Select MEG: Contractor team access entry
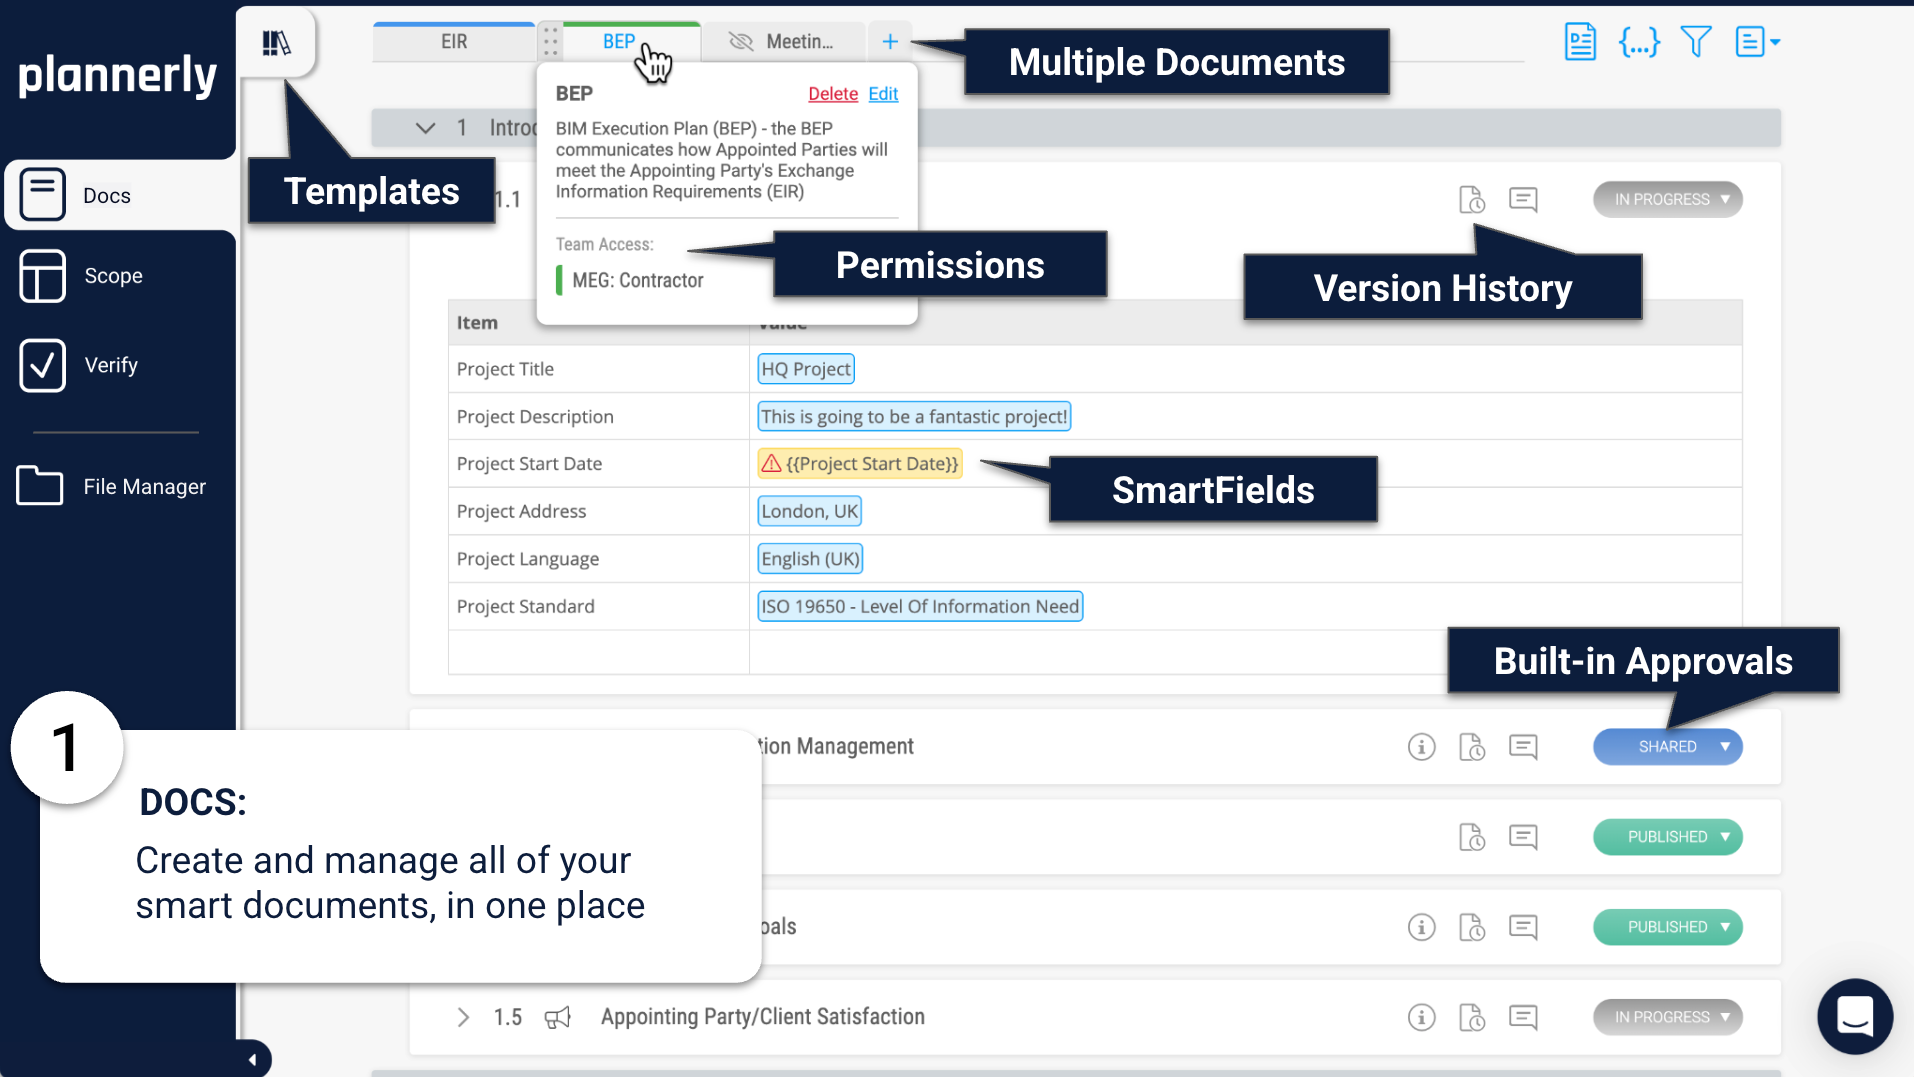1914x1077 pixels. 638,281
